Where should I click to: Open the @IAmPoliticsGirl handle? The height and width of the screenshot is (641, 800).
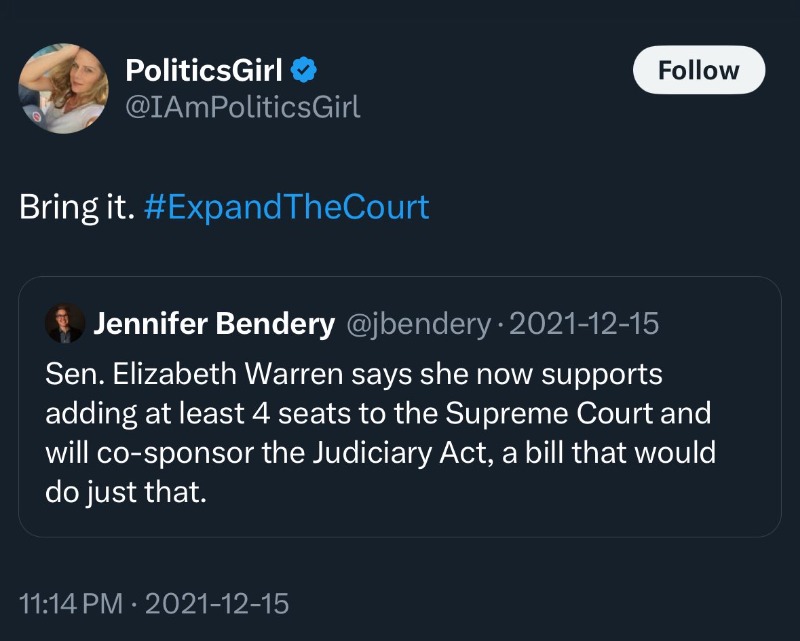coord(241,106)
